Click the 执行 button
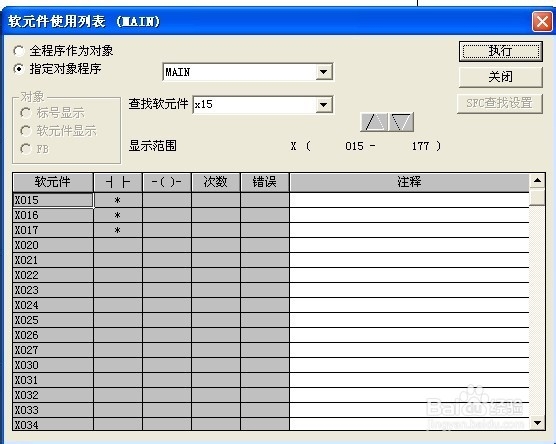The width and height of the screenshot is (556, 444). pyautogui.click(x=501, y=51)
